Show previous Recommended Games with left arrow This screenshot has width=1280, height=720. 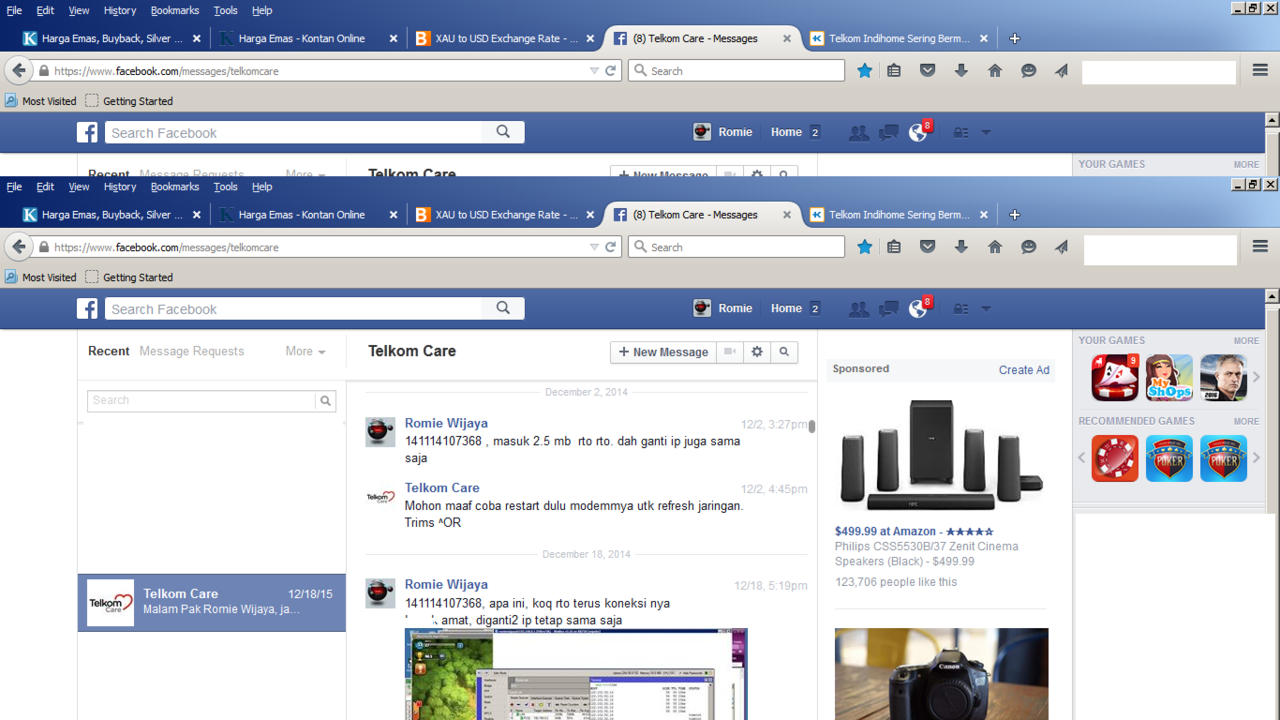(x=1081, y=459)
